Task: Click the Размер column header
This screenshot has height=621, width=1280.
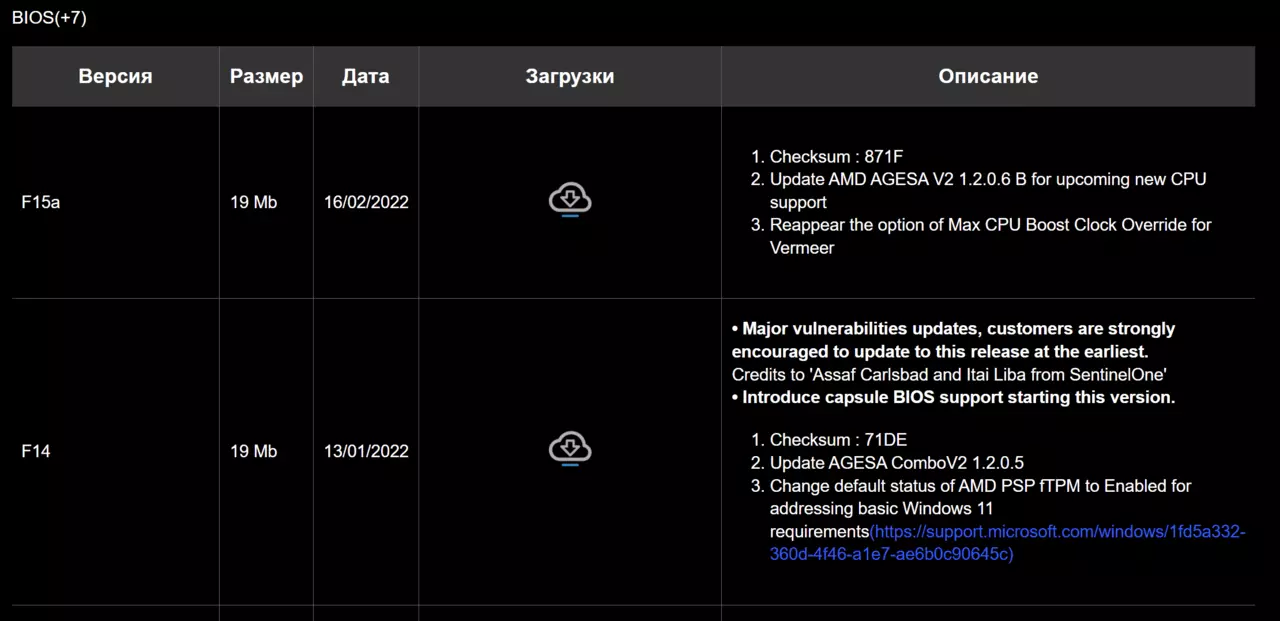Action: [266, 77]
